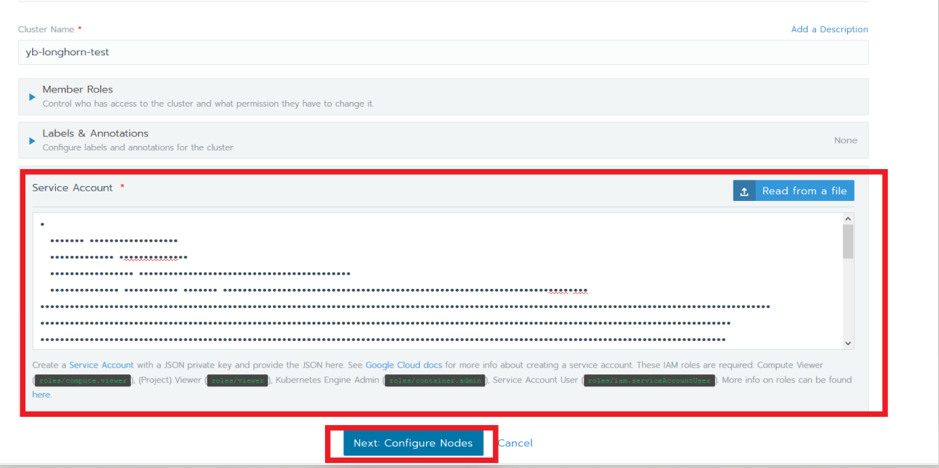
Task: Open the Google Cloud docs link
Action: click(x=403, y=366)
